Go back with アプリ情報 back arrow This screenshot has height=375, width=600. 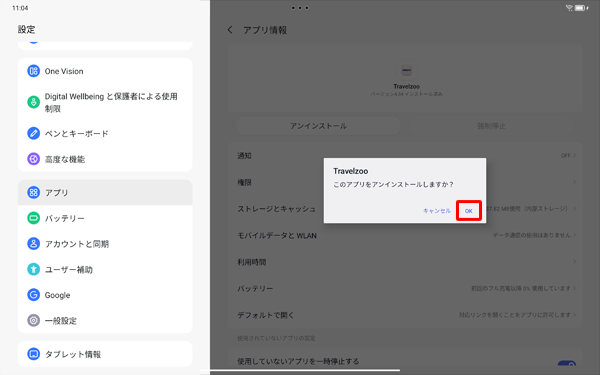230,30
